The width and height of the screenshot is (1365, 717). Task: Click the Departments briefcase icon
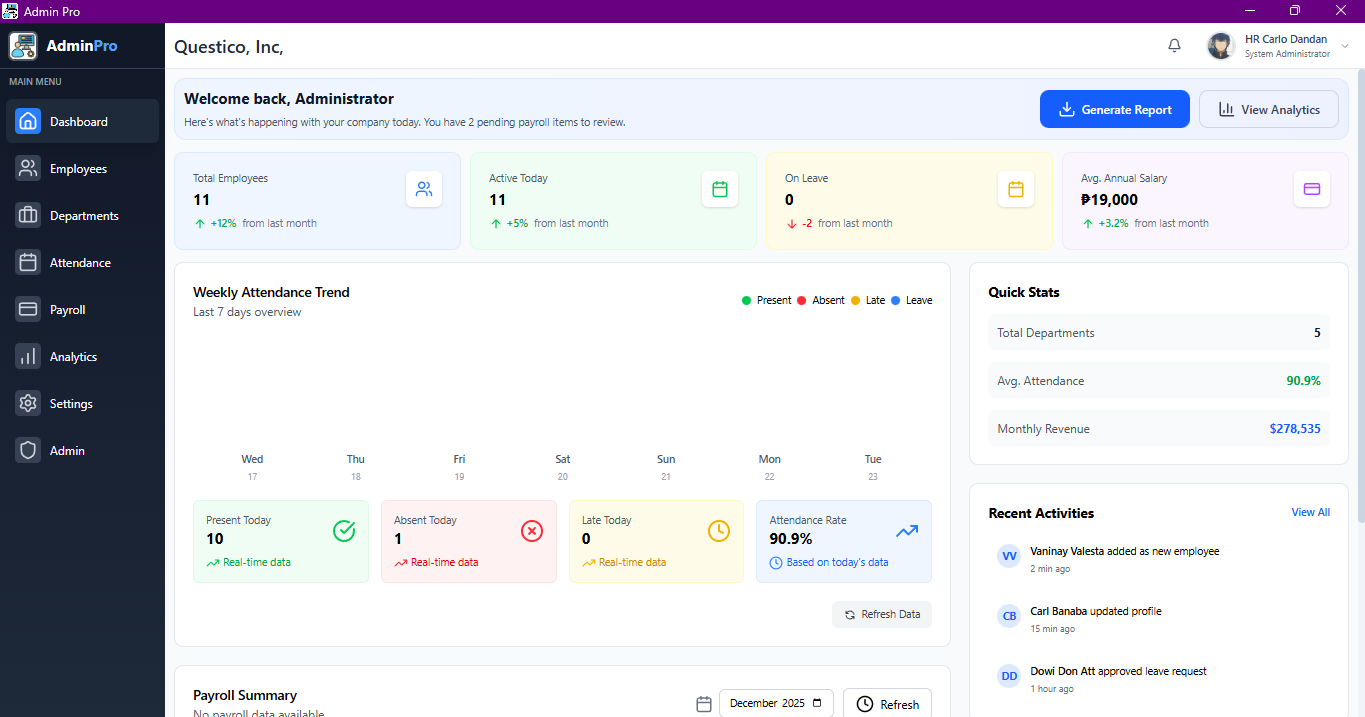point(28,215)
